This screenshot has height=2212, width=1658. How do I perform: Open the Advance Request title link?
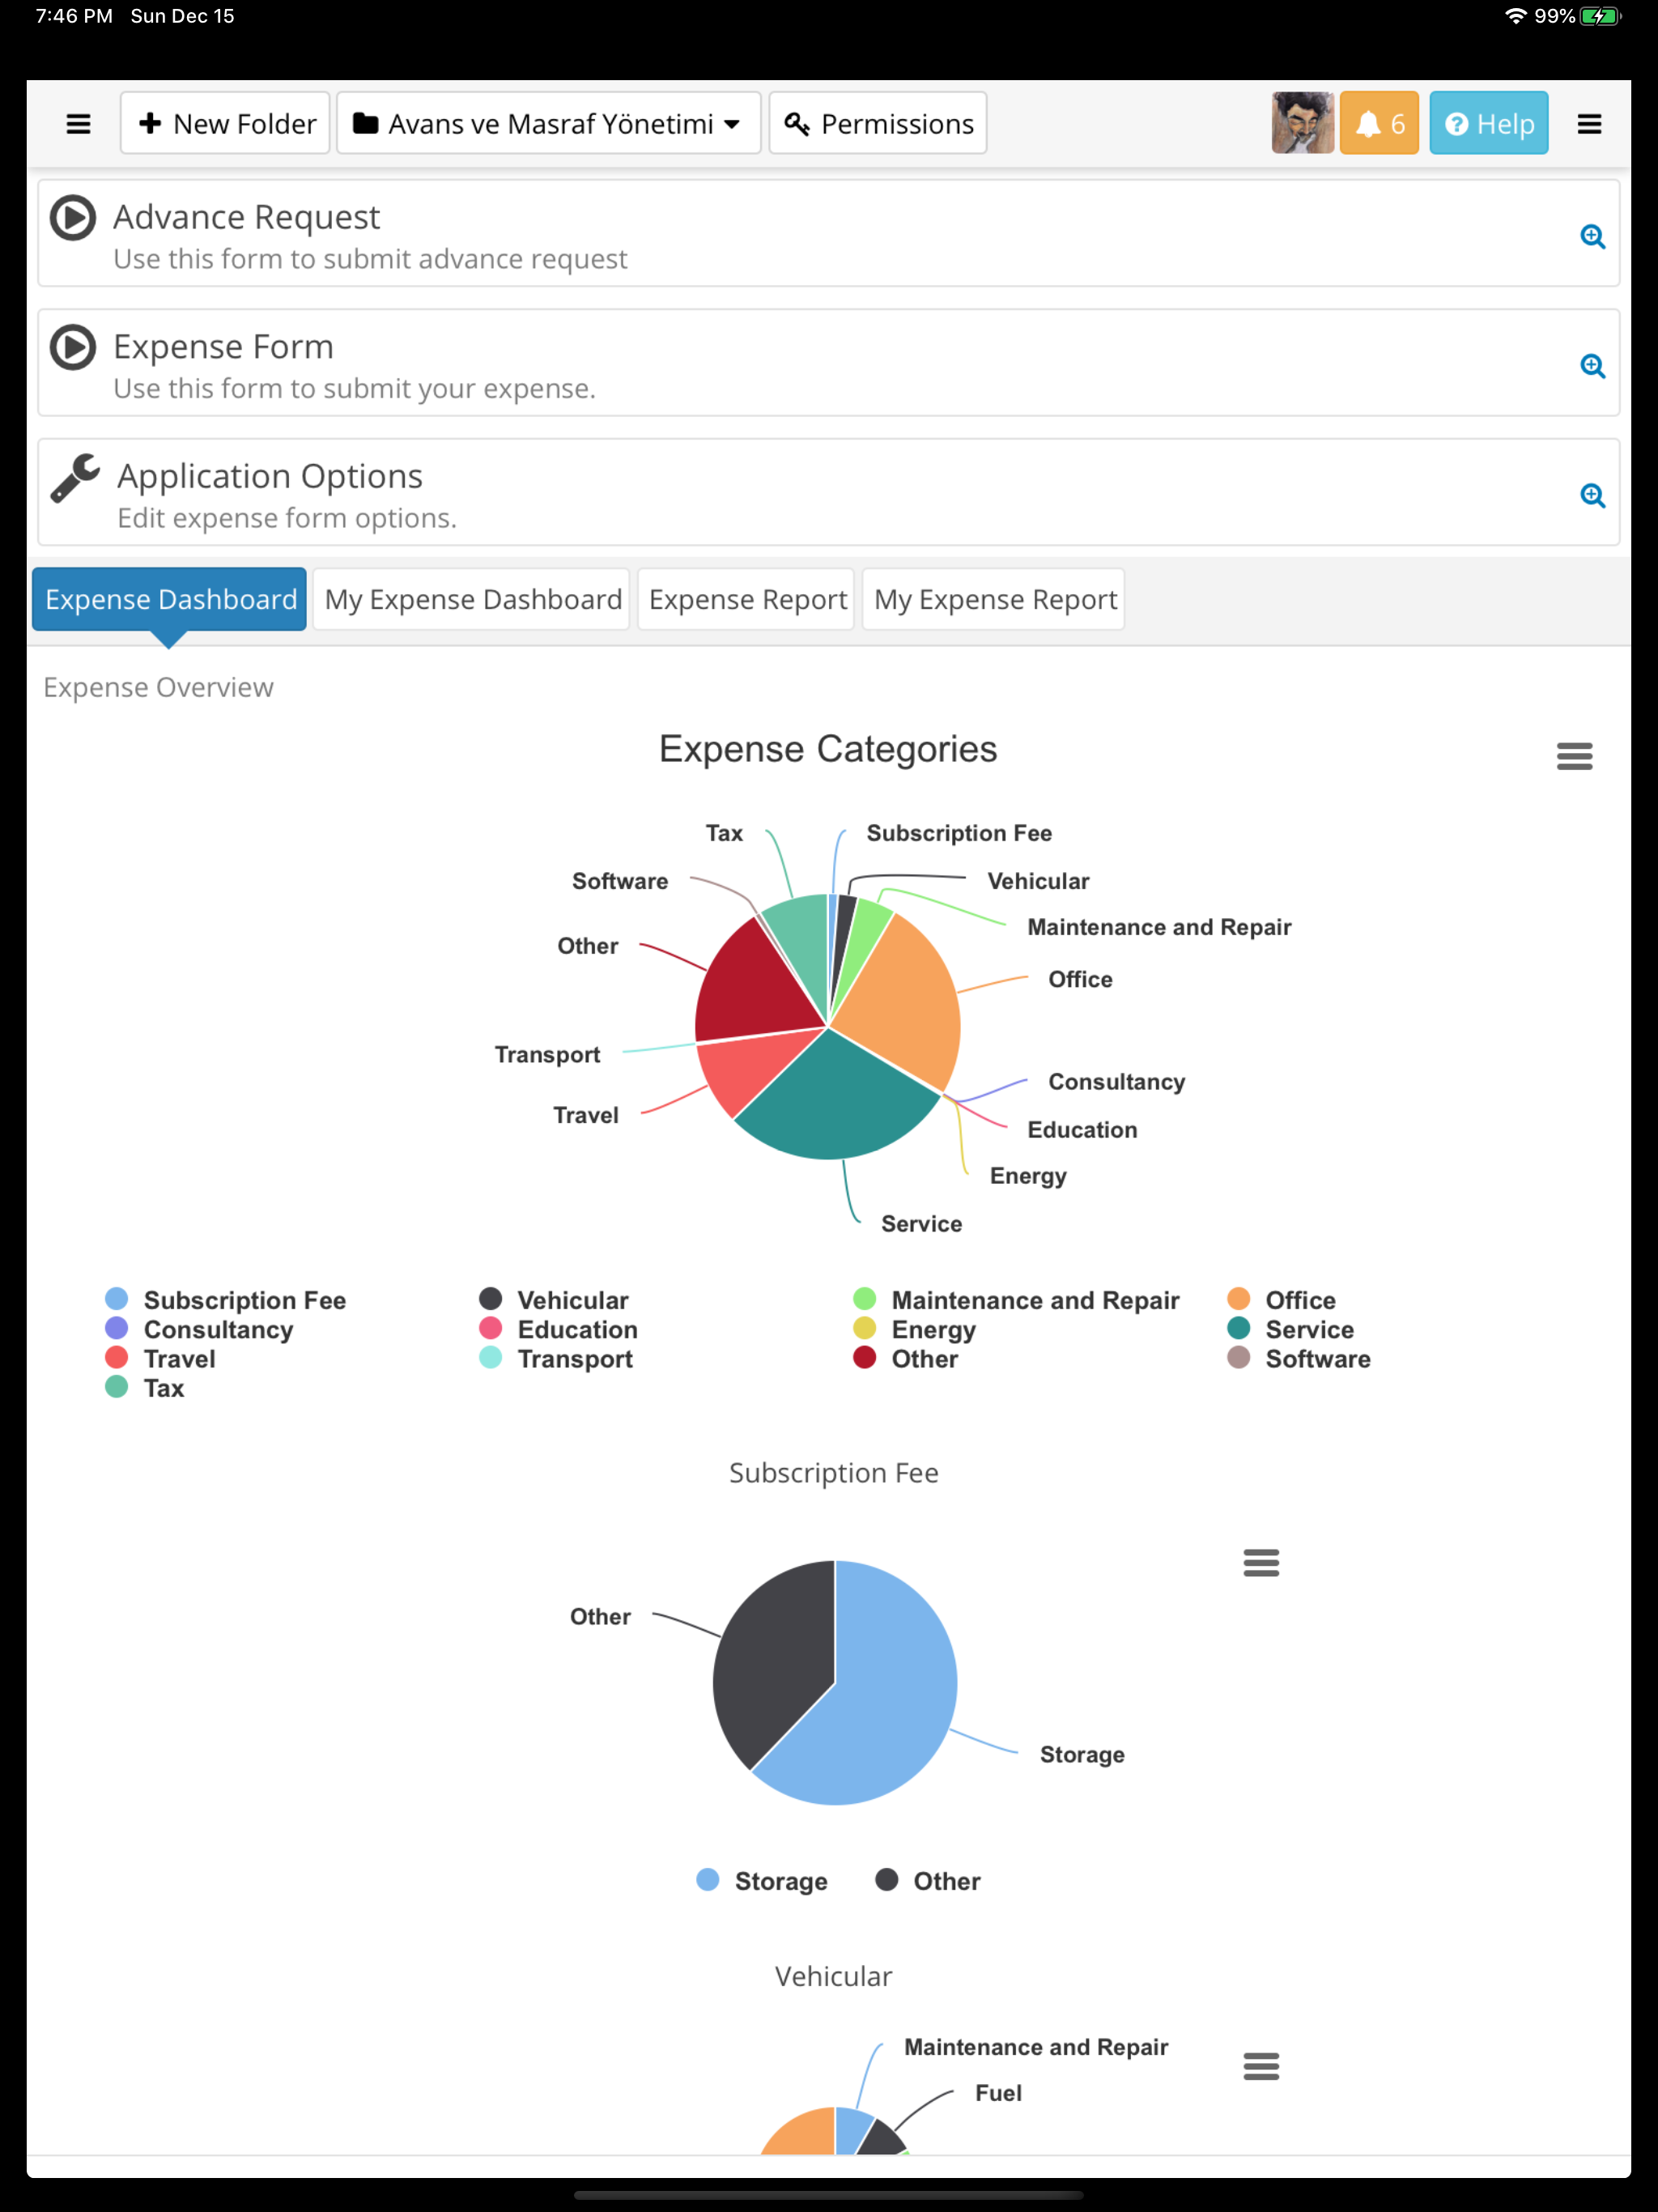coord(246,217)
